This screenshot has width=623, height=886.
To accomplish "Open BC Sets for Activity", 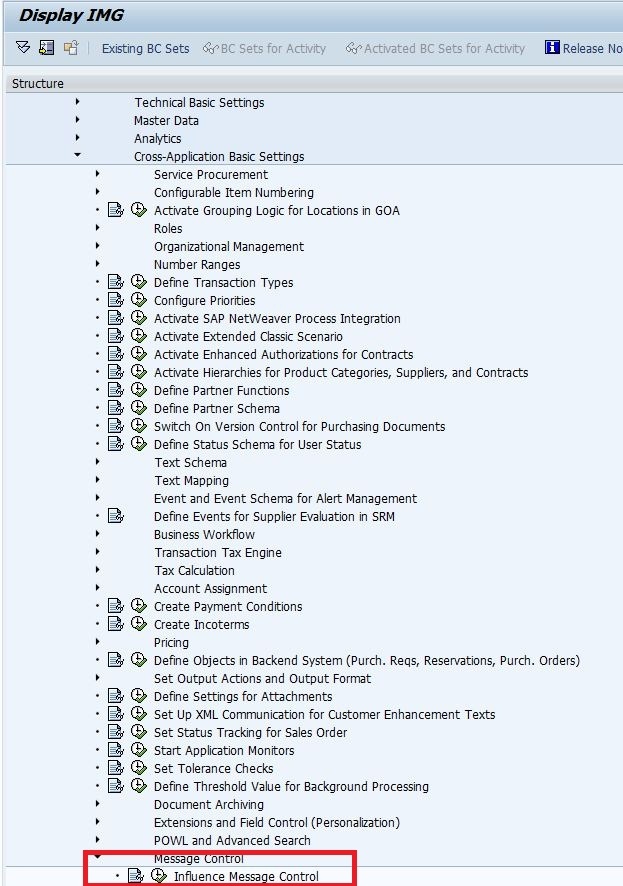I will 264,49.
